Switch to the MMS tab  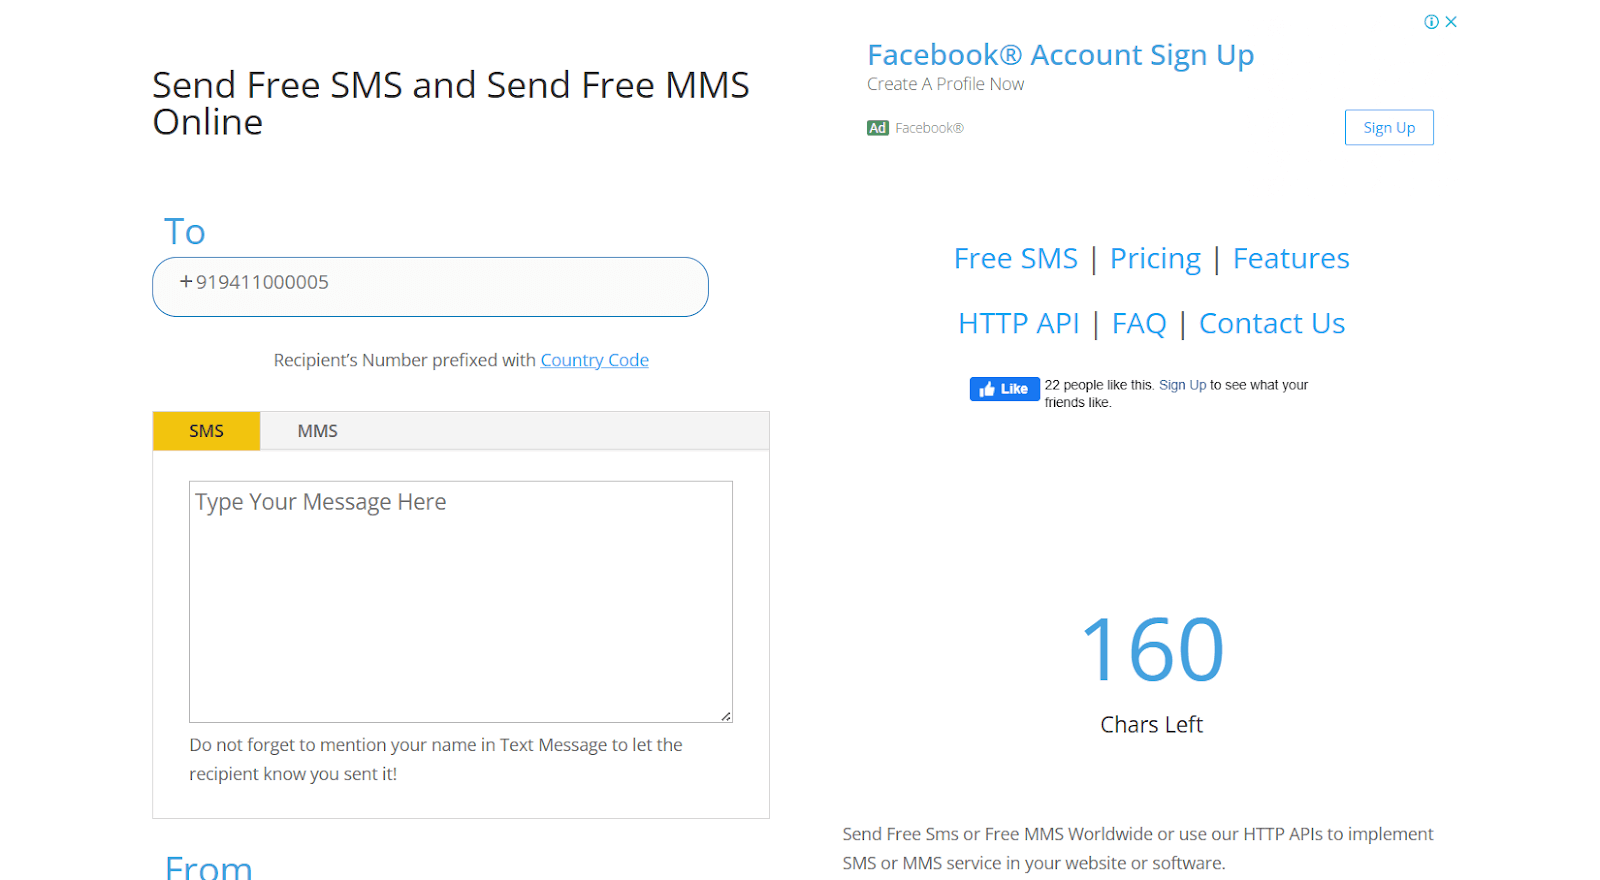click(316, 430)
